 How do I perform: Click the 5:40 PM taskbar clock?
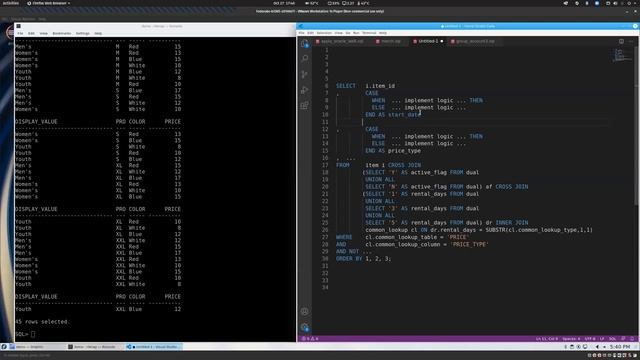point(620,347)
